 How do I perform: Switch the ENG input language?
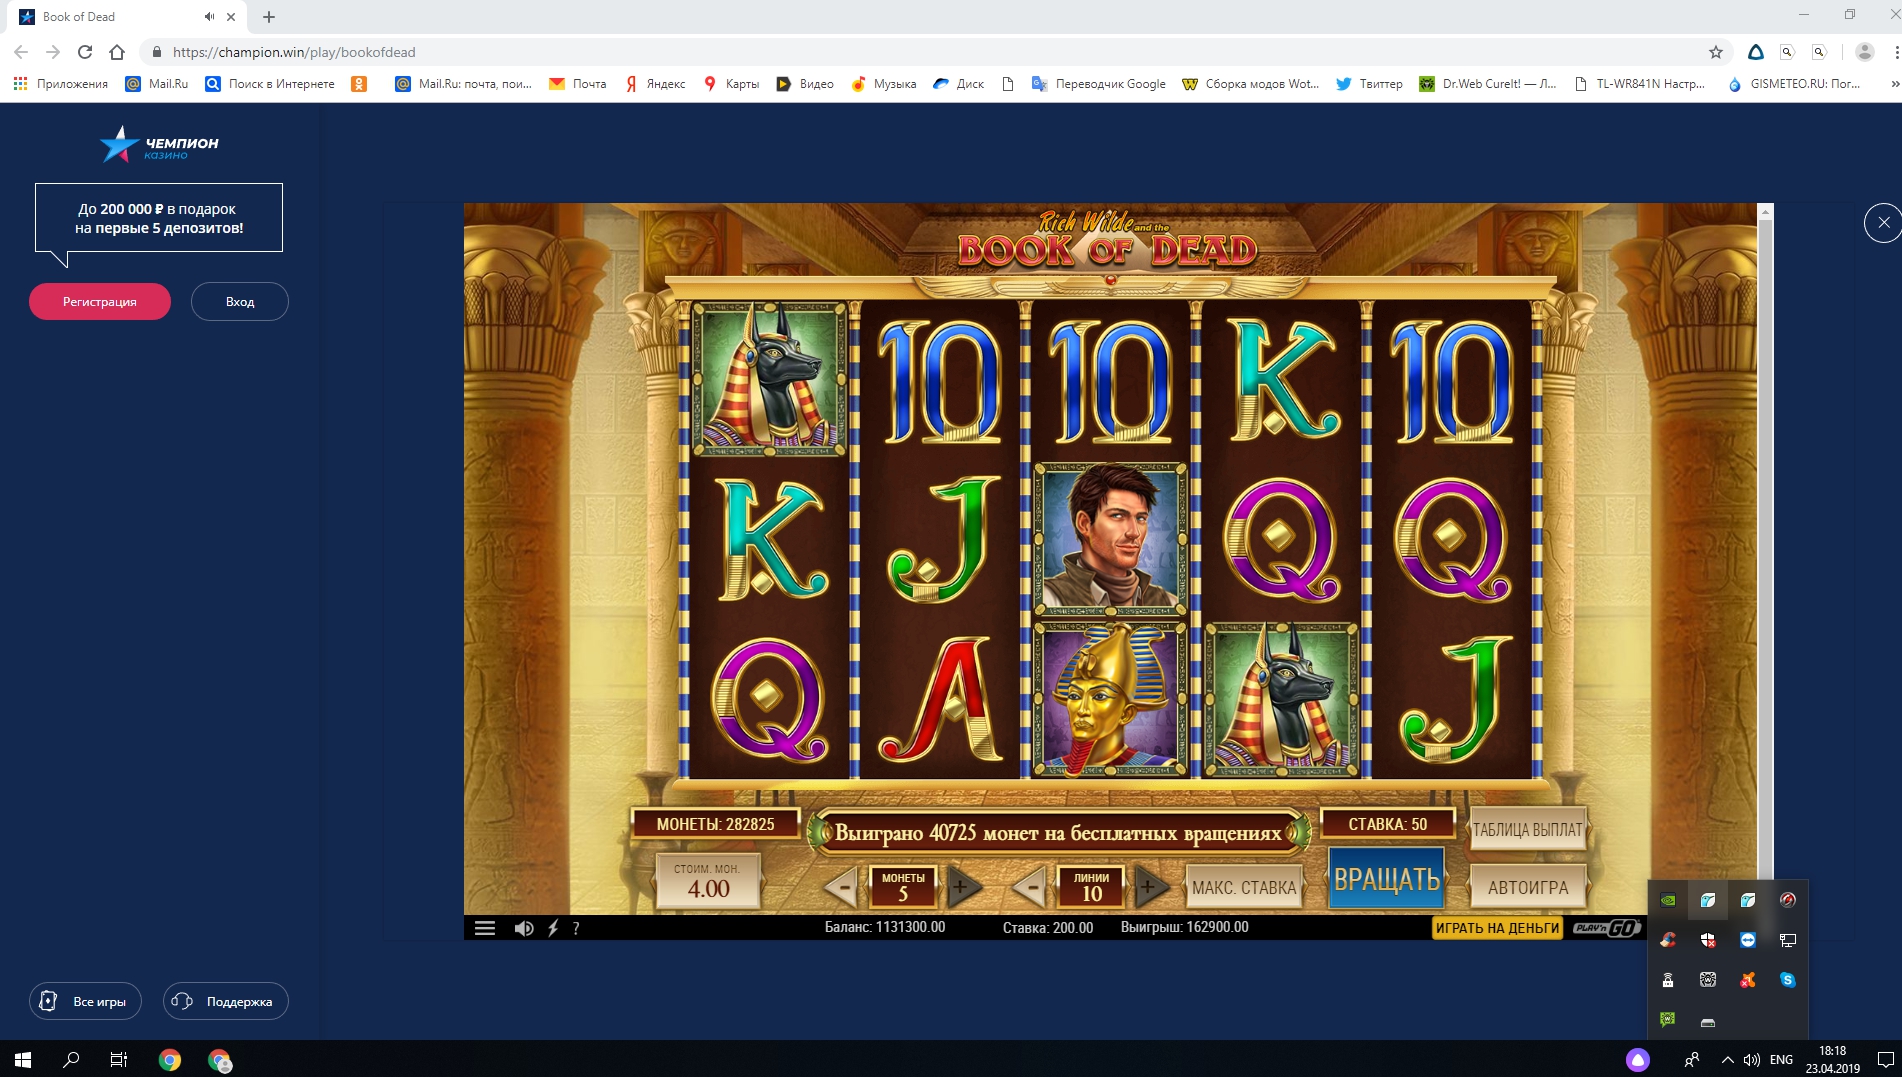[x=1781, y=1059]
